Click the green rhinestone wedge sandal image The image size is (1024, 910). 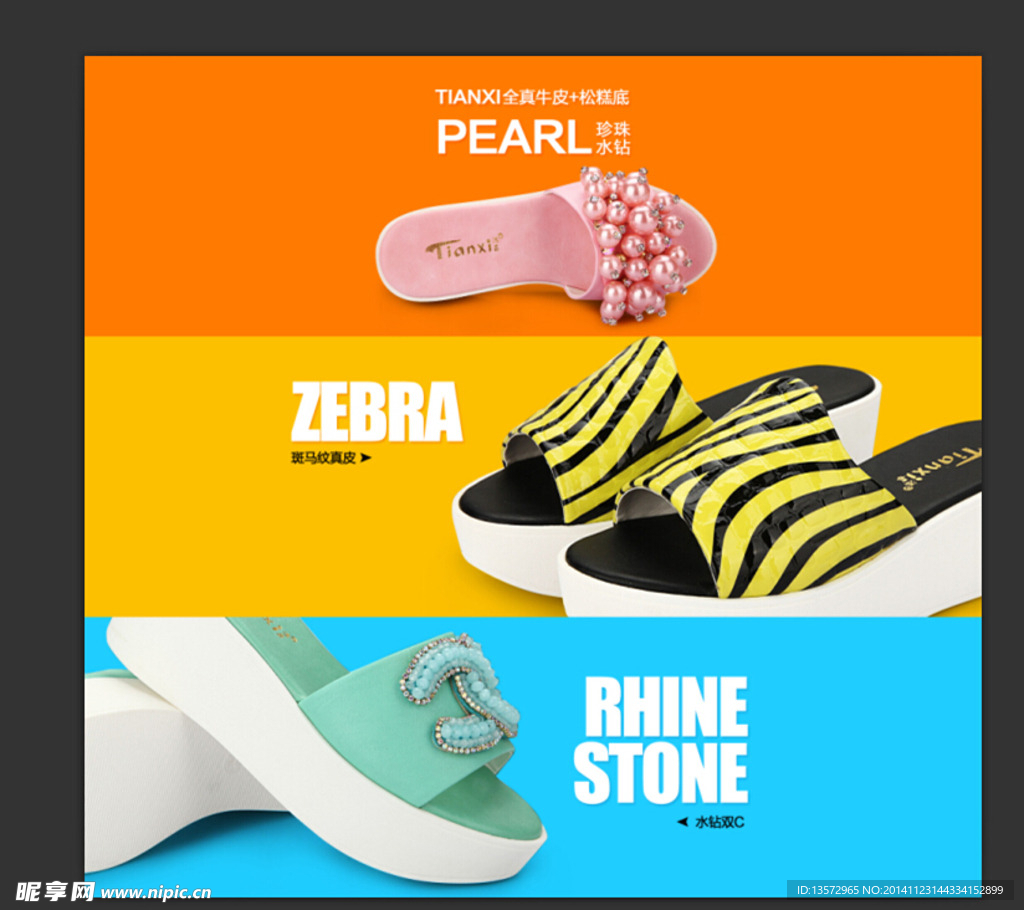pyautogui.click(x=315, y=749)
